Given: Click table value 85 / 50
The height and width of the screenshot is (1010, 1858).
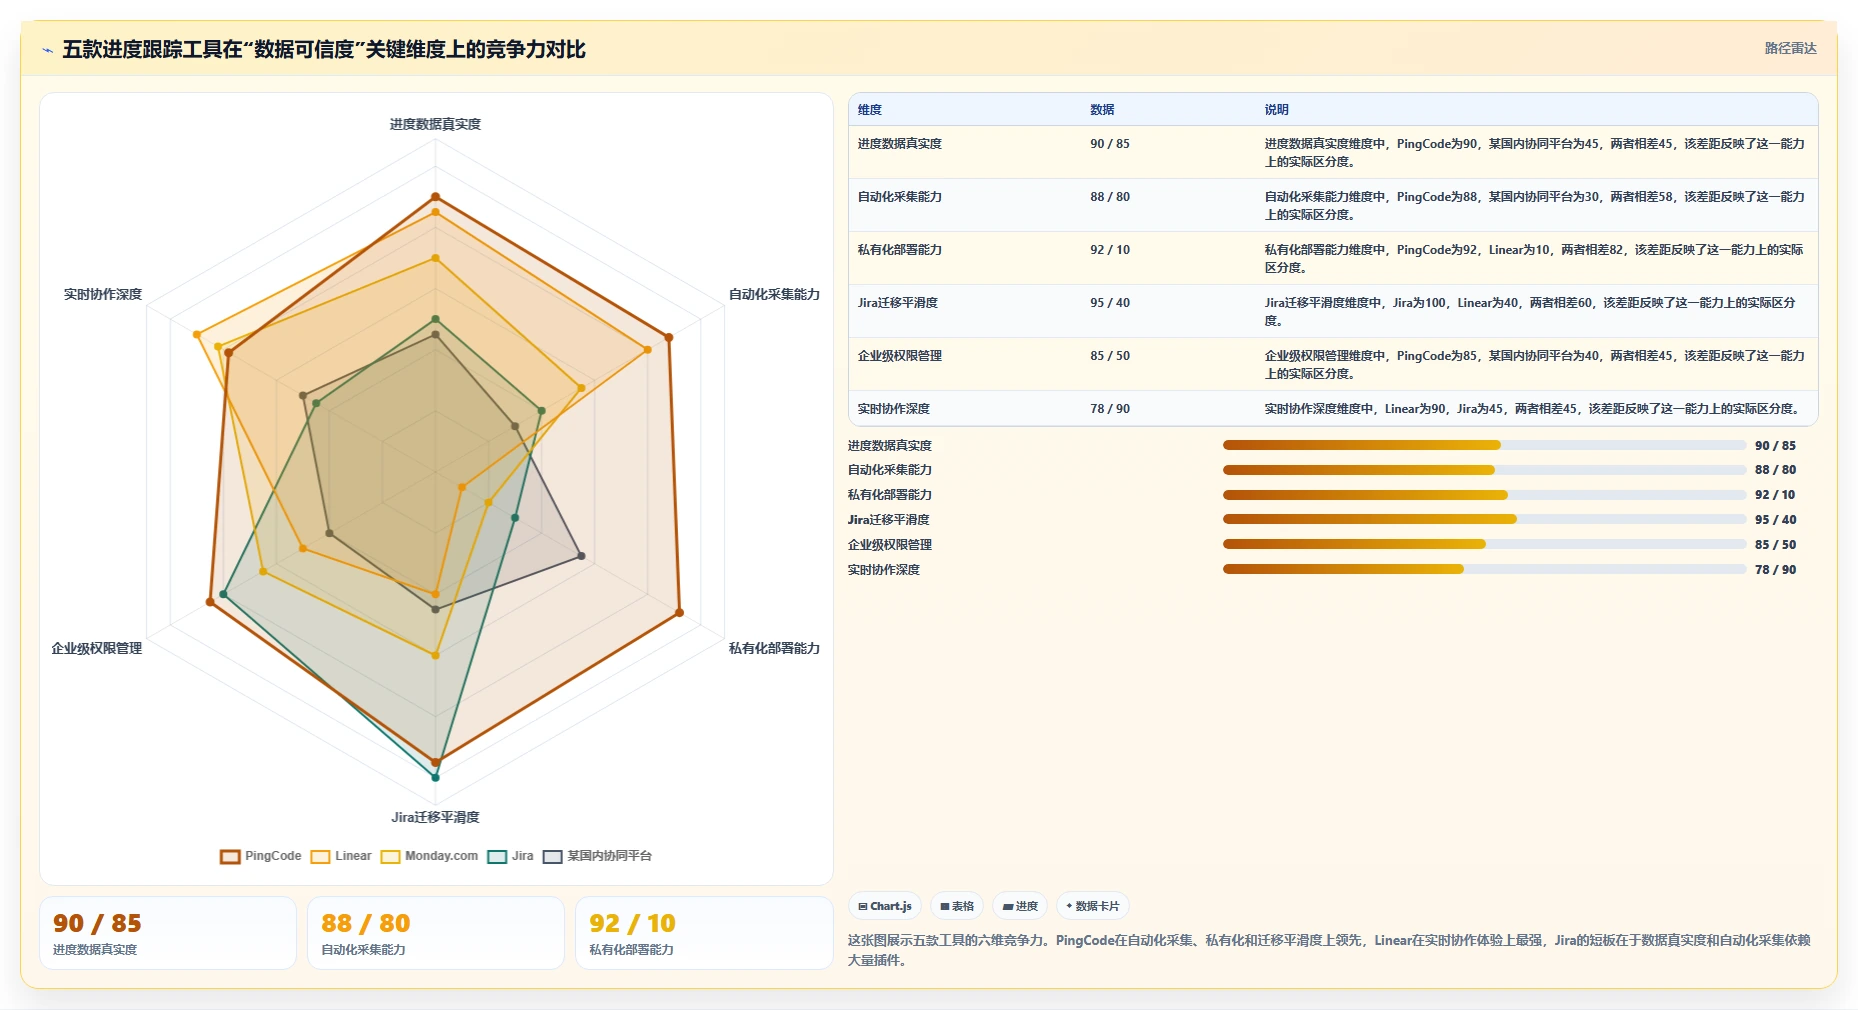Looking at the screenshot, I should tap(1110, 356).
